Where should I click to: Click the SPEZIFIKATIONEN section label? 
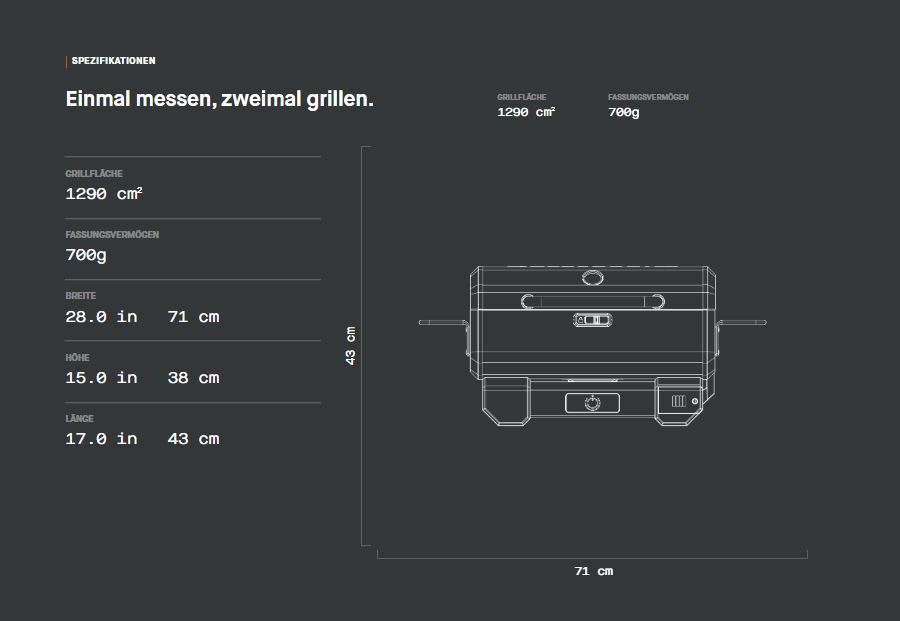point(113,61)
